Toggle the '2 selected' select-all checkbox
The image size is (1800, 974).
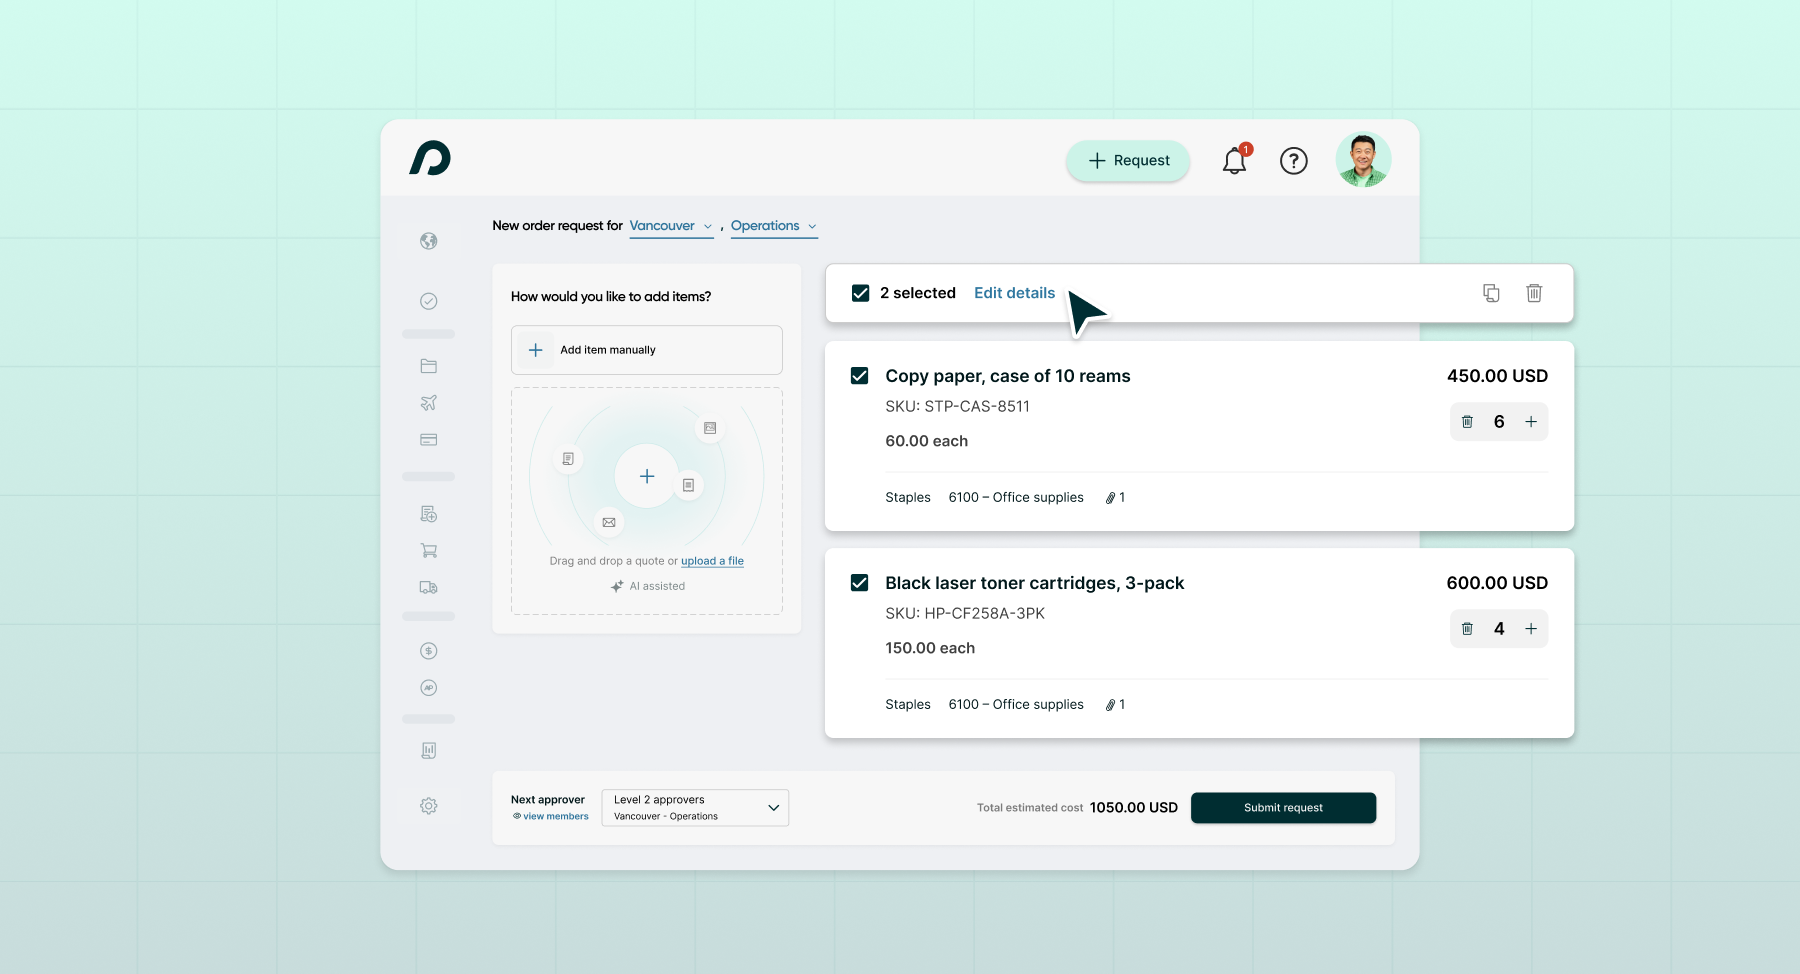pyautogui.click(x=860, y=293)
